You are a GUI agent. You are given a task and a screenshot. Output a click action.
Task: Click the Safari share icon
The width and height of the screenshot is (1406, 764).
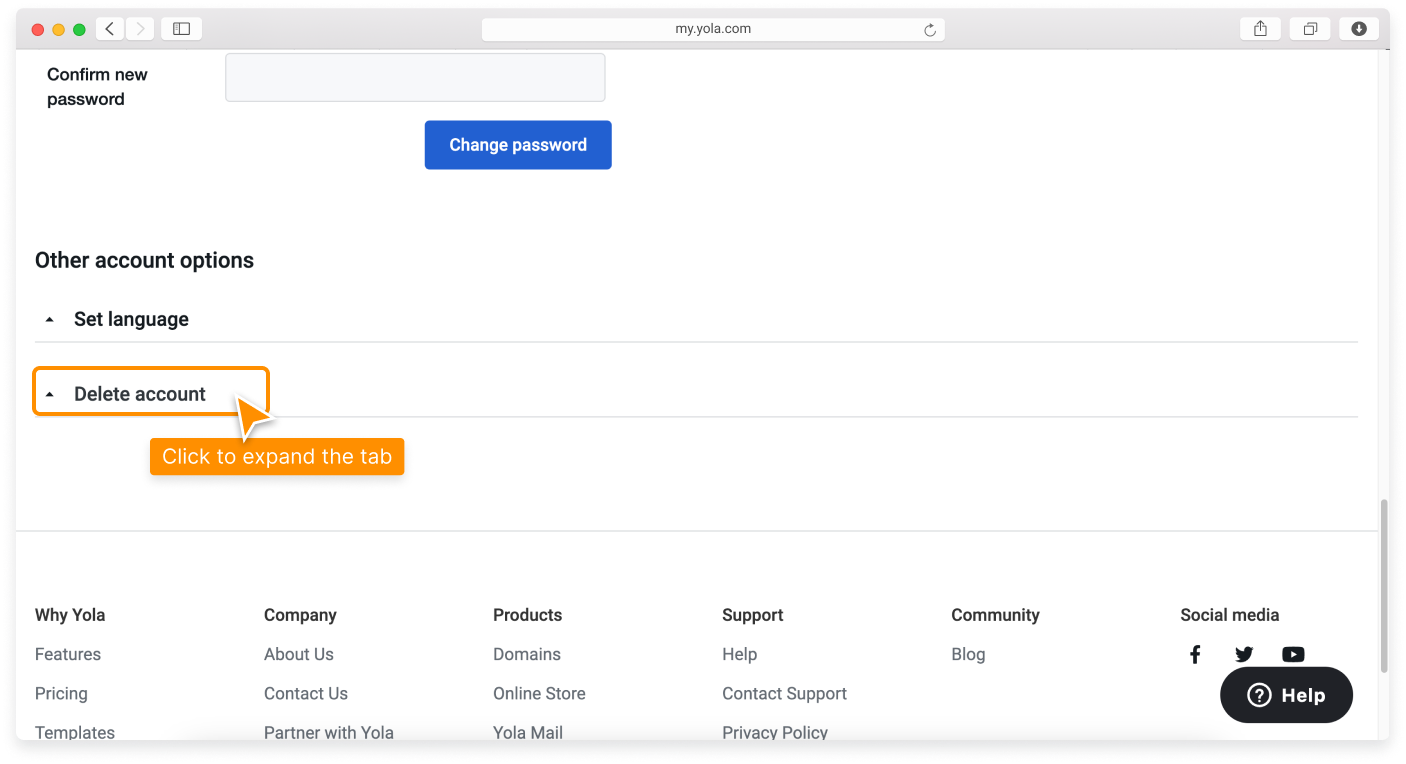click(1260, 29)
